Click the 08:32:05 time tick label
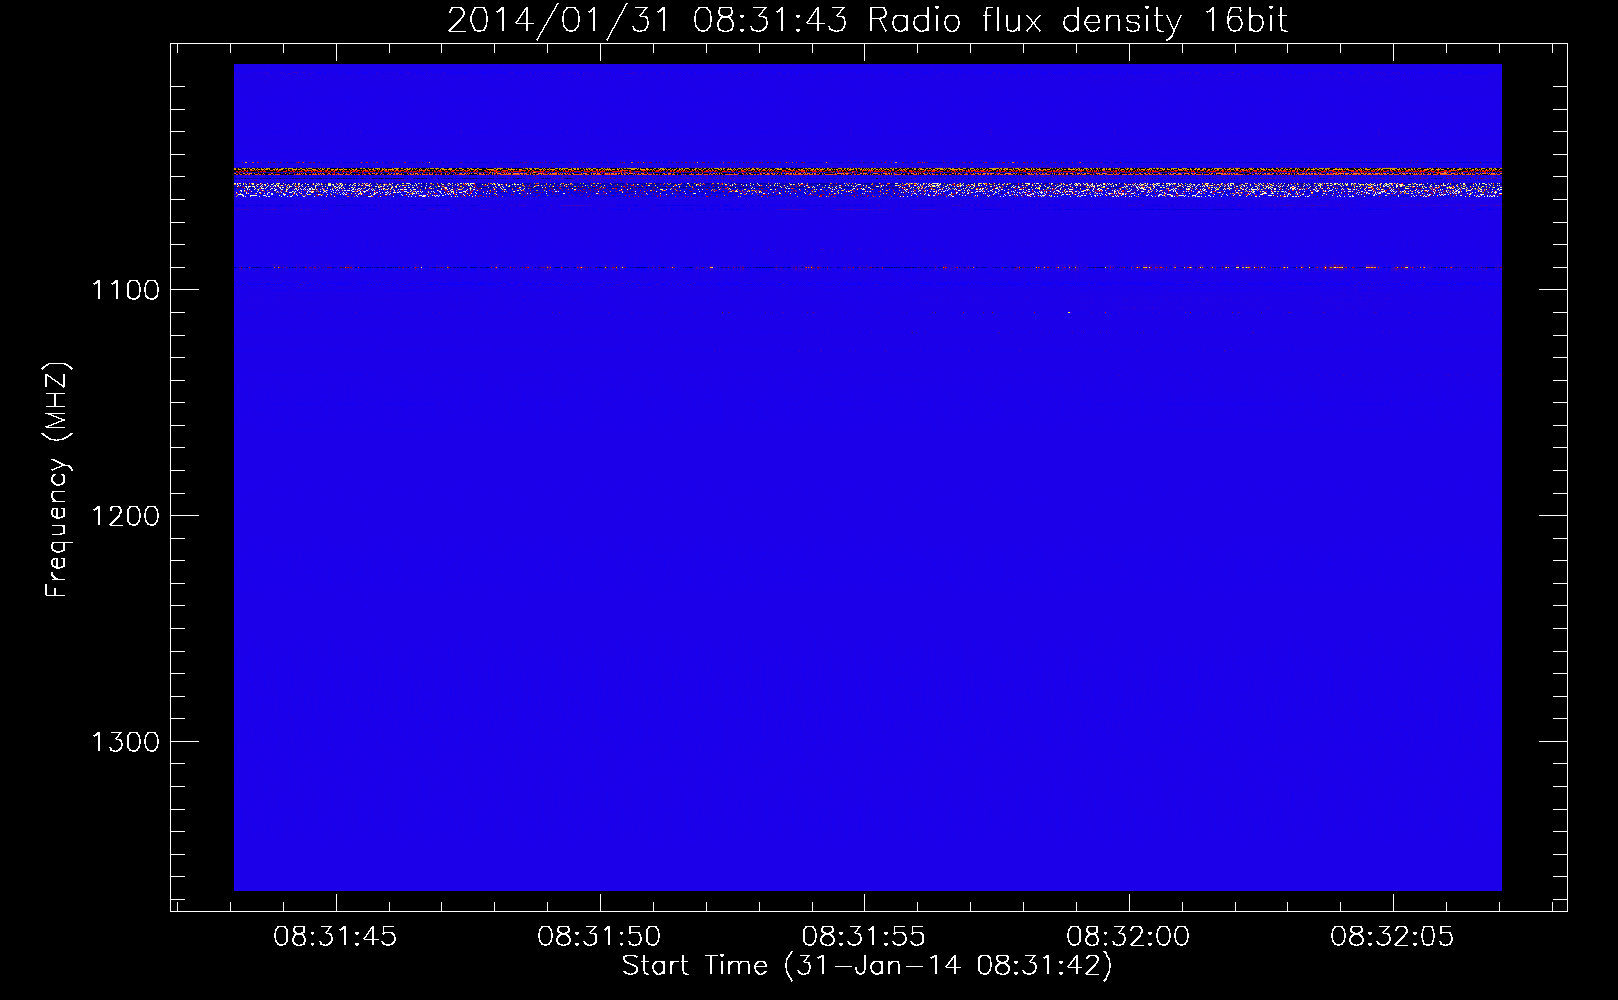The width and height of the screenshot is (1618, 1000). coord(1392,937)
